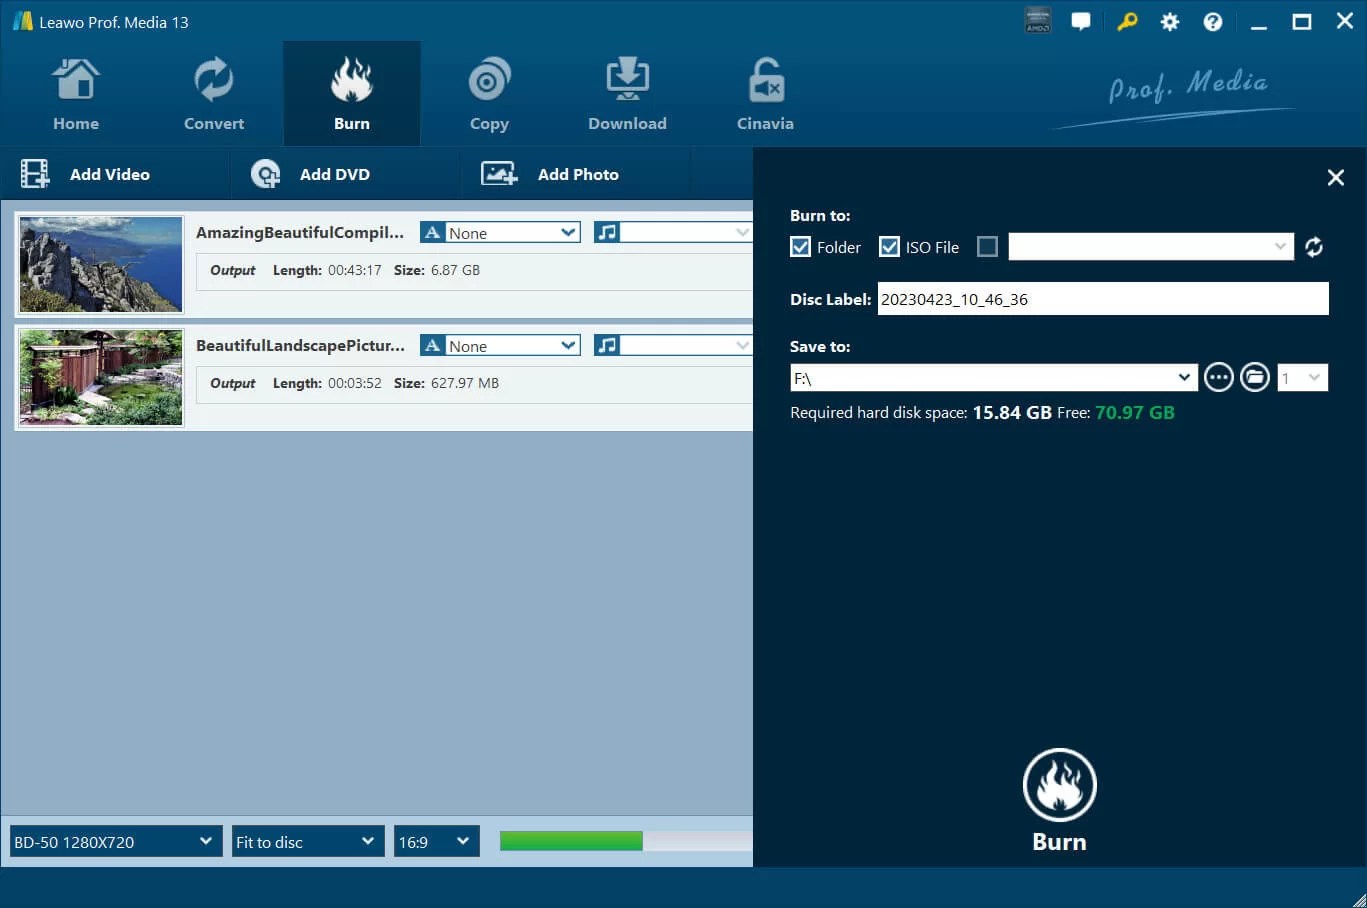Disable the ISO File output option
1367x908 pixels.
[889, 246]
